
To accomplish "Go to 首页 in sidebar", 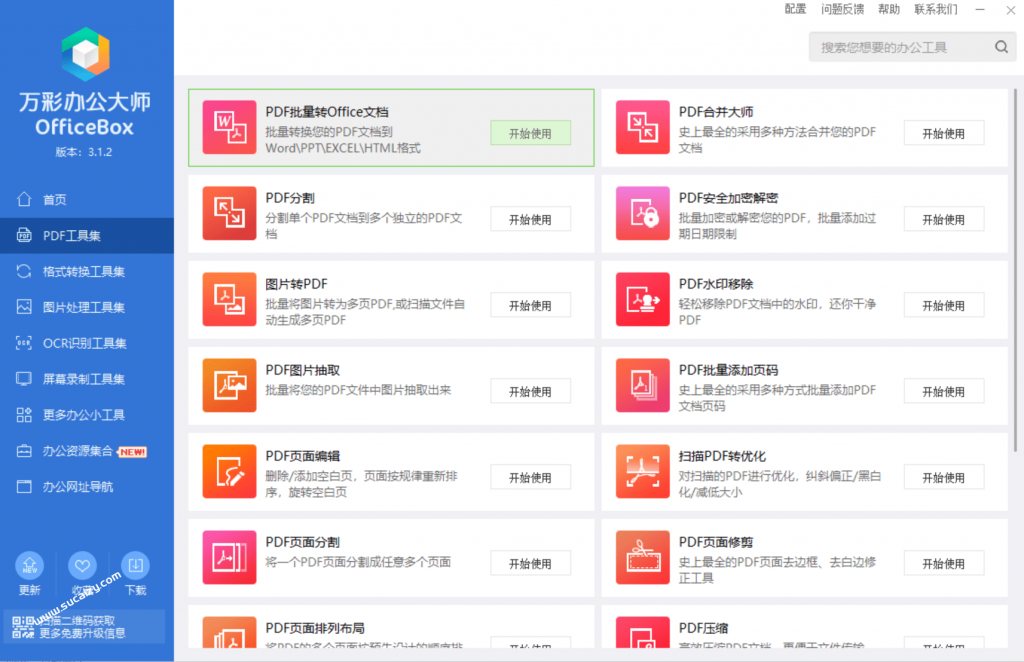I will [87, 200].
